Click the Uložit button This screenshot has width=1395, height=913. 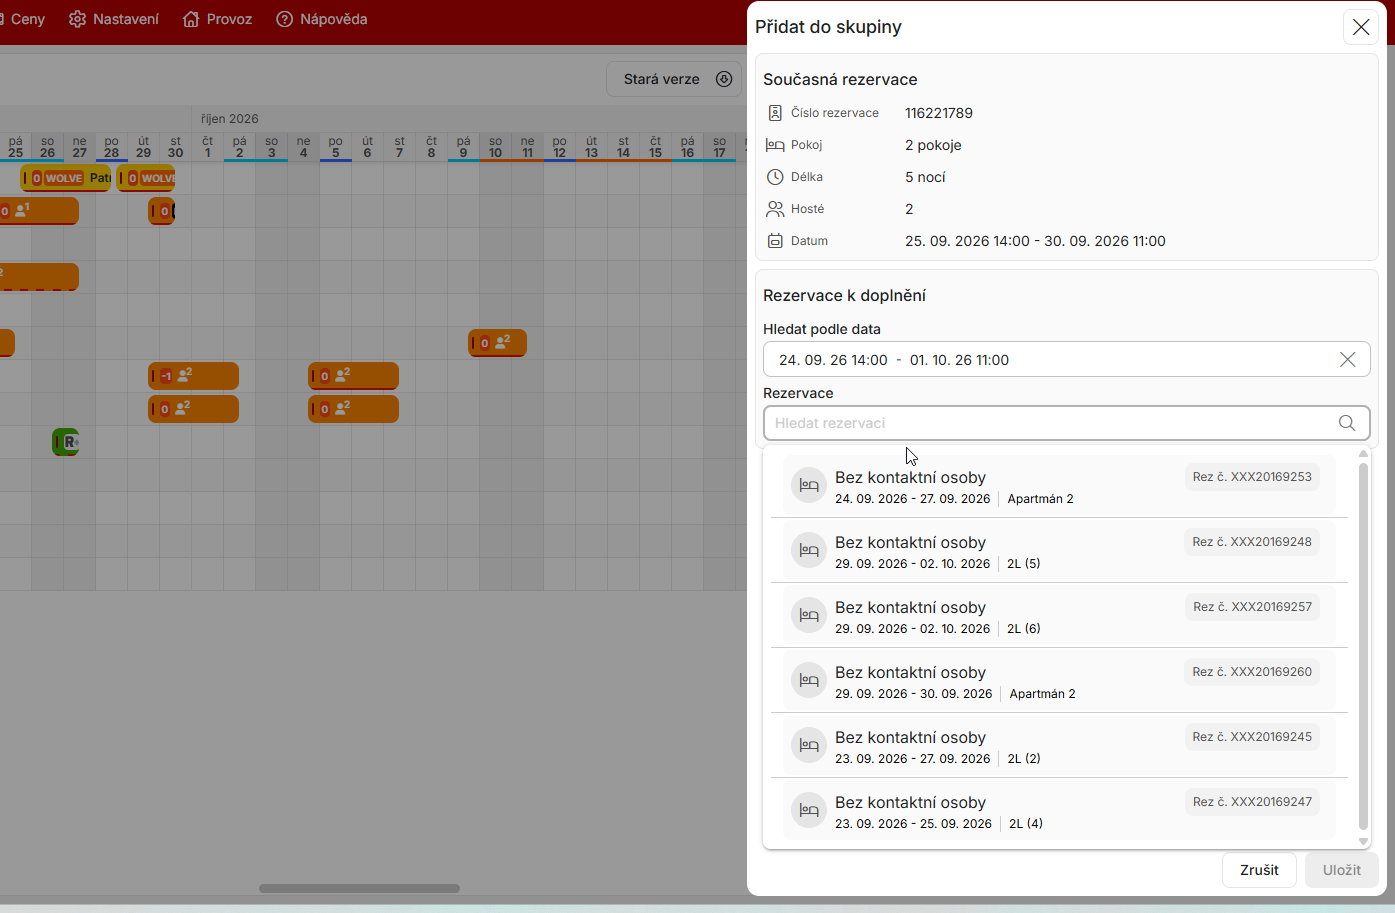[x=1341, y=870]
